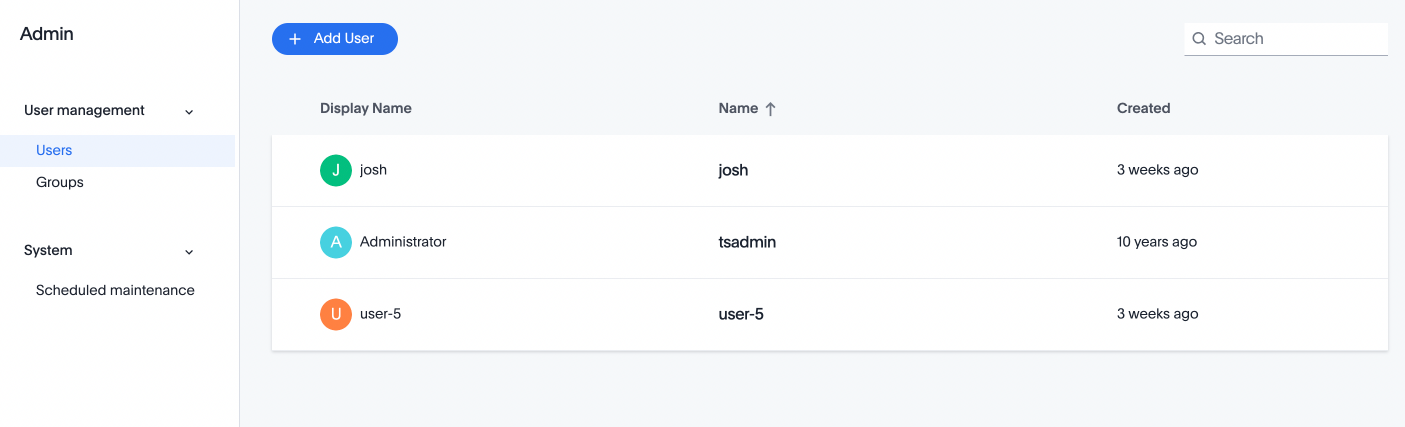
Task: Open Scheduled maintenance in sidebar
Action: pos(115,291)
